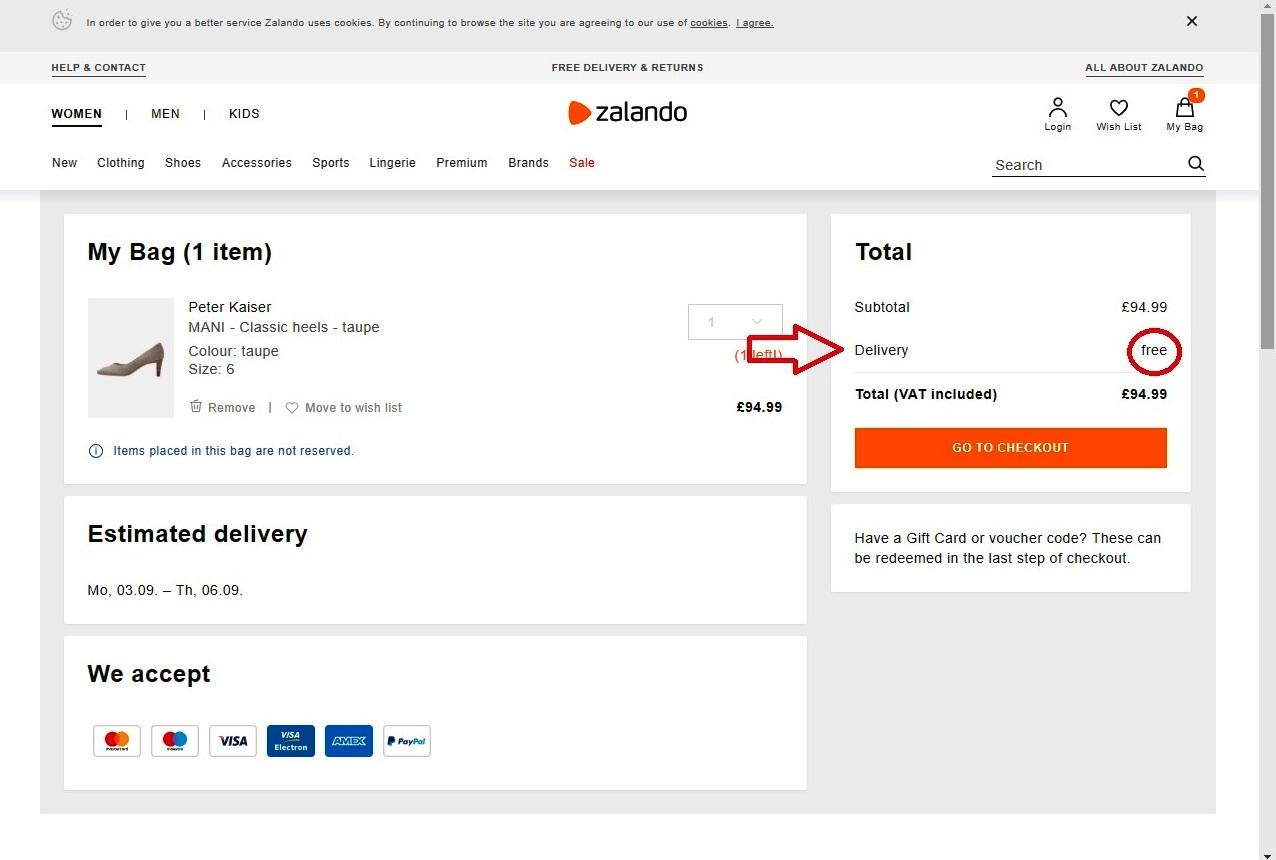Click the American Express payment icon

click(x=349, y=741)
